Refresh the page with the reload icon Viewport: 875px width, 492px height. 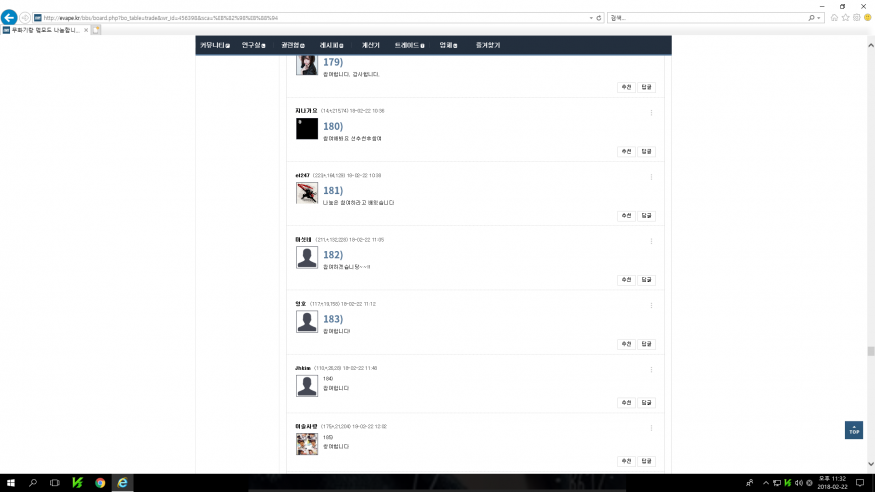tap(599, 18)
